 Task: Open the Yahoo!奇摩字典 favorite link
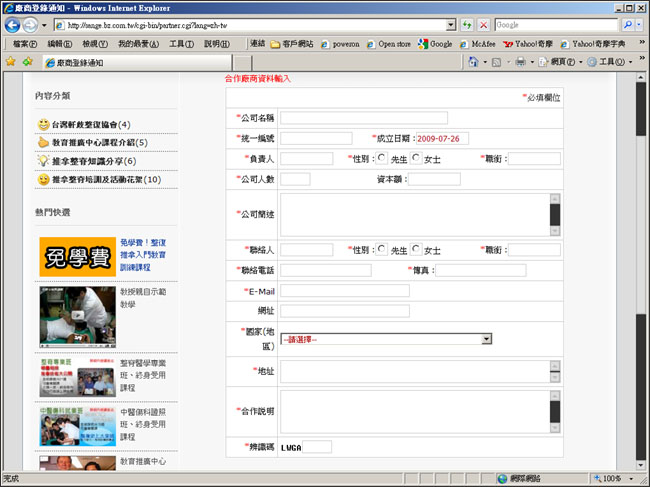[592, 44]
